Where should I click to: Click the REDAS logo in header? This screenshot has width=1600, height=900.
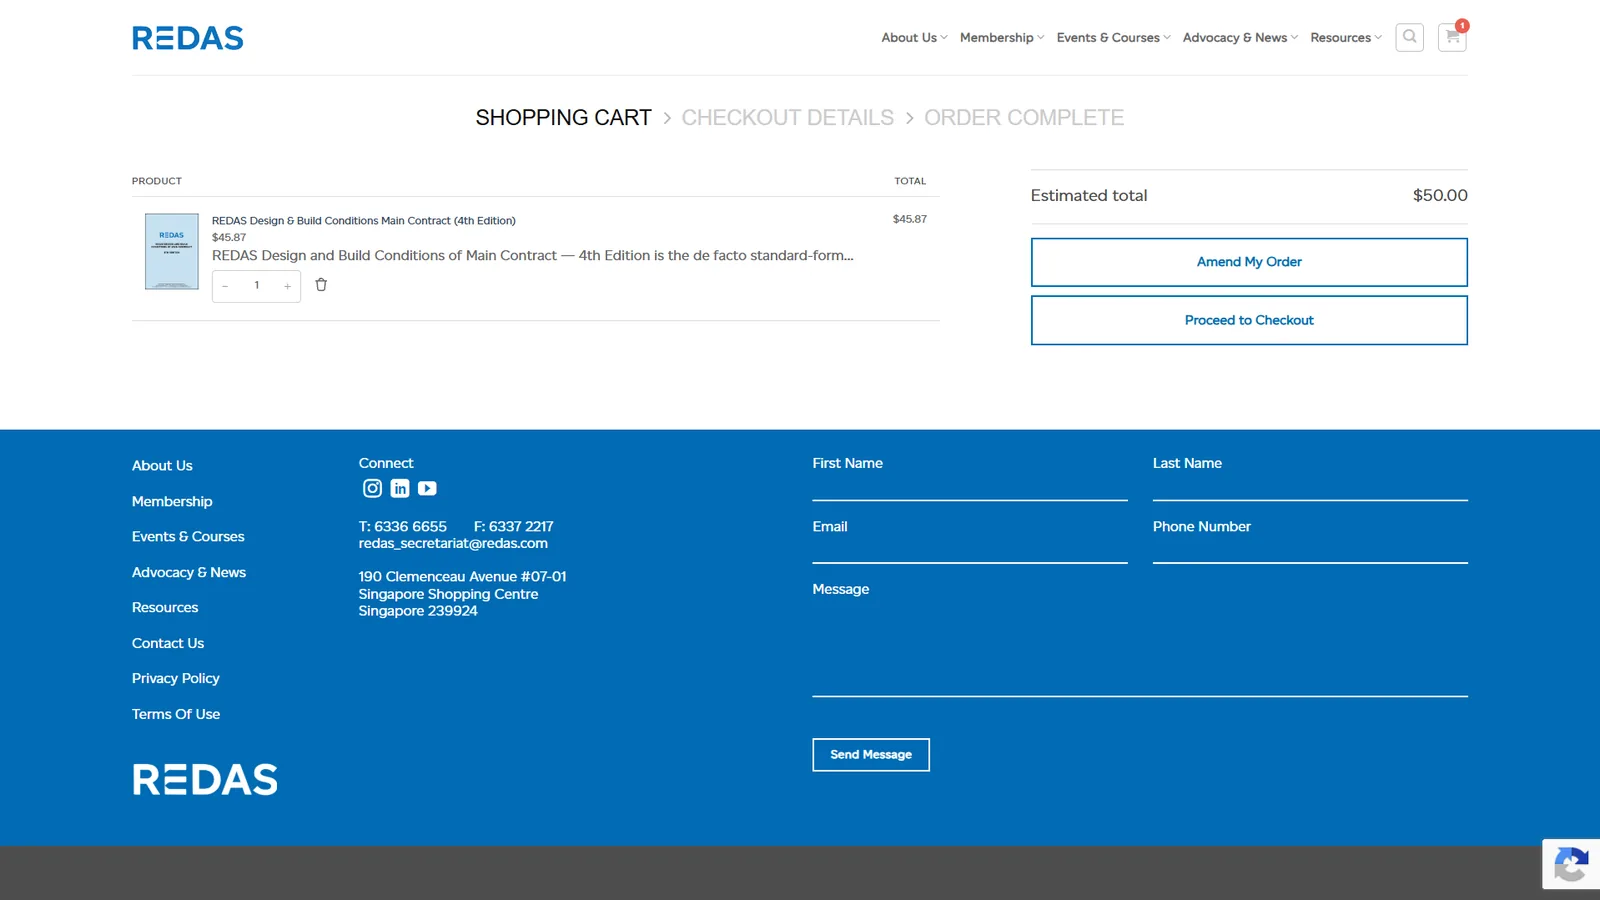[x=188, y=38]
